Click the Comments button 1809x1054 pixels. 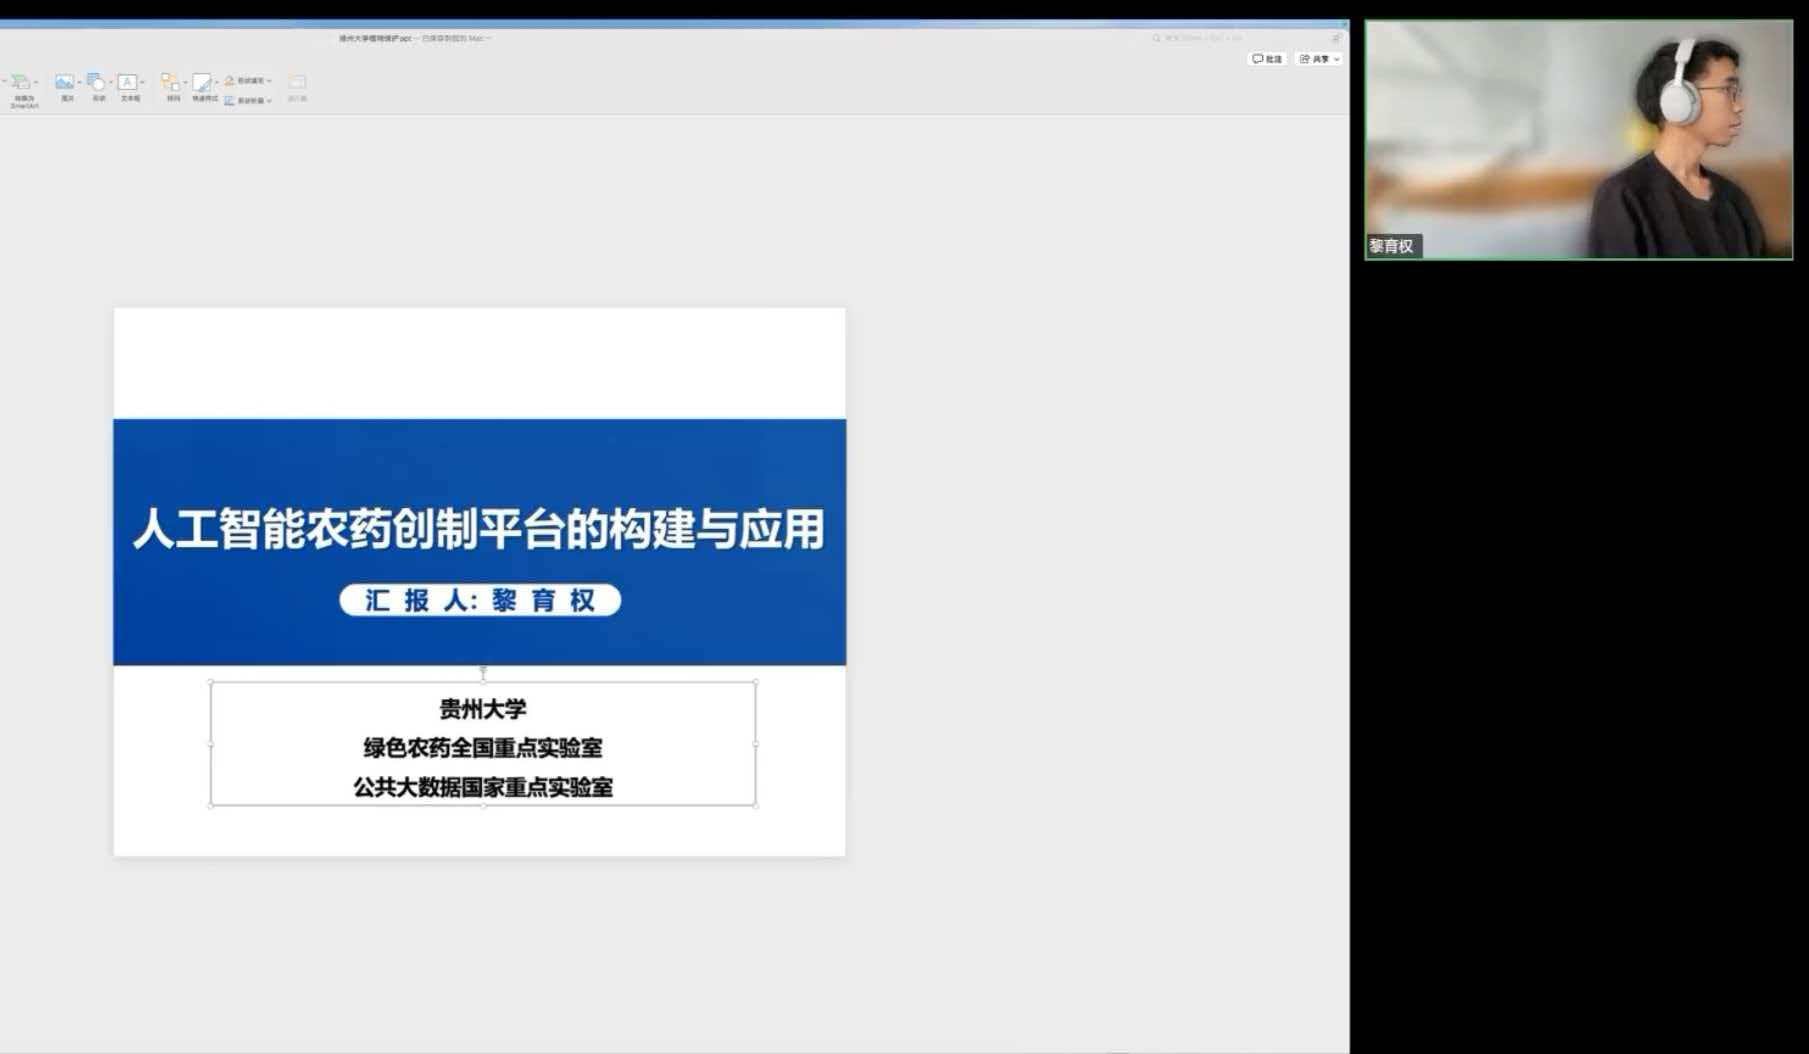pyautogui.click(x=1267, y=59)
